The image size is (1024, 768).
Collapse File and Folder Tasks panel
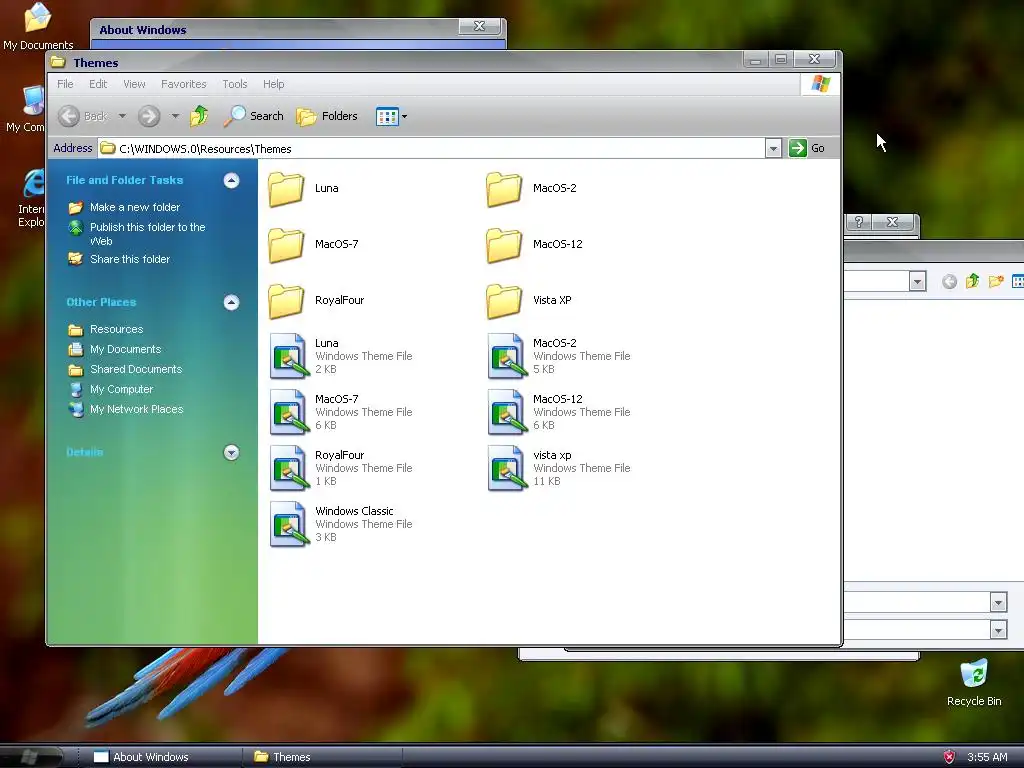[231, 180]
